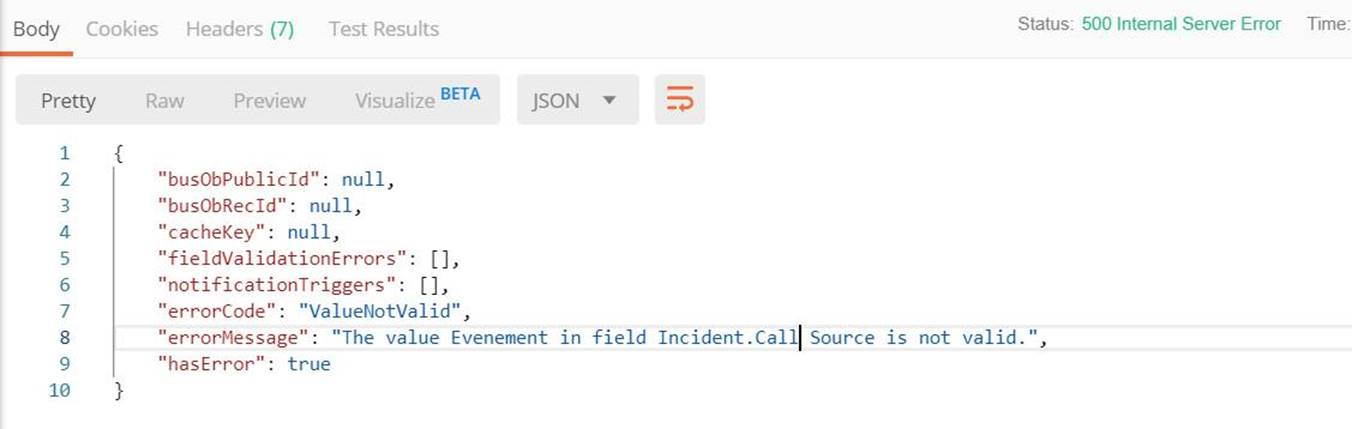Select the Headers (7) tab

(x=240, y=29)
